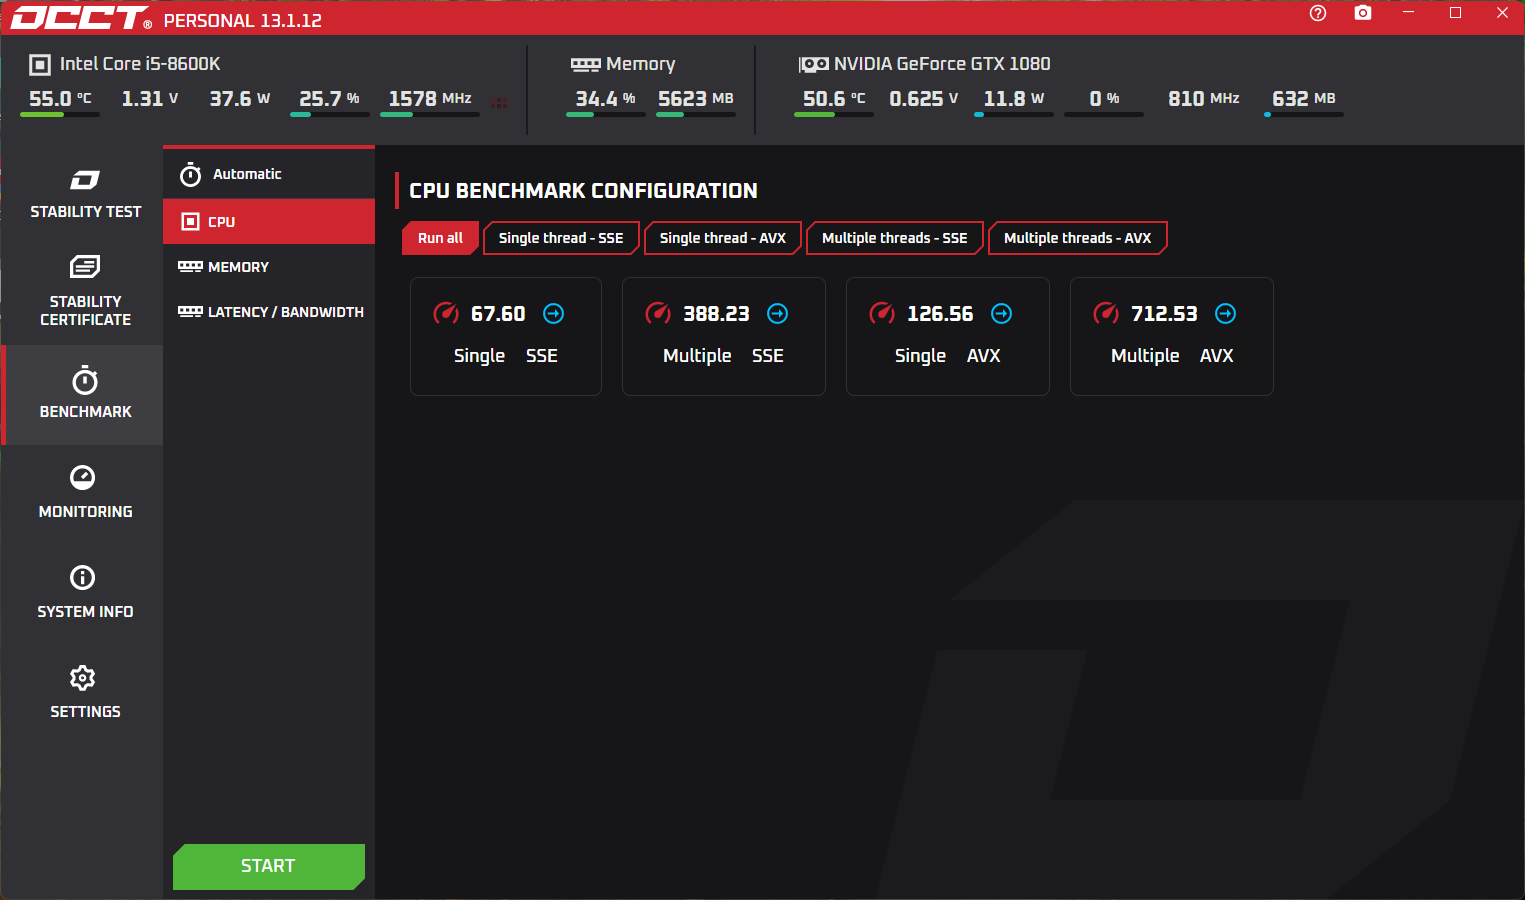Choose the Run all option
The width and height of the screenshot is (1525, 900).
click(x=440, y=238)
